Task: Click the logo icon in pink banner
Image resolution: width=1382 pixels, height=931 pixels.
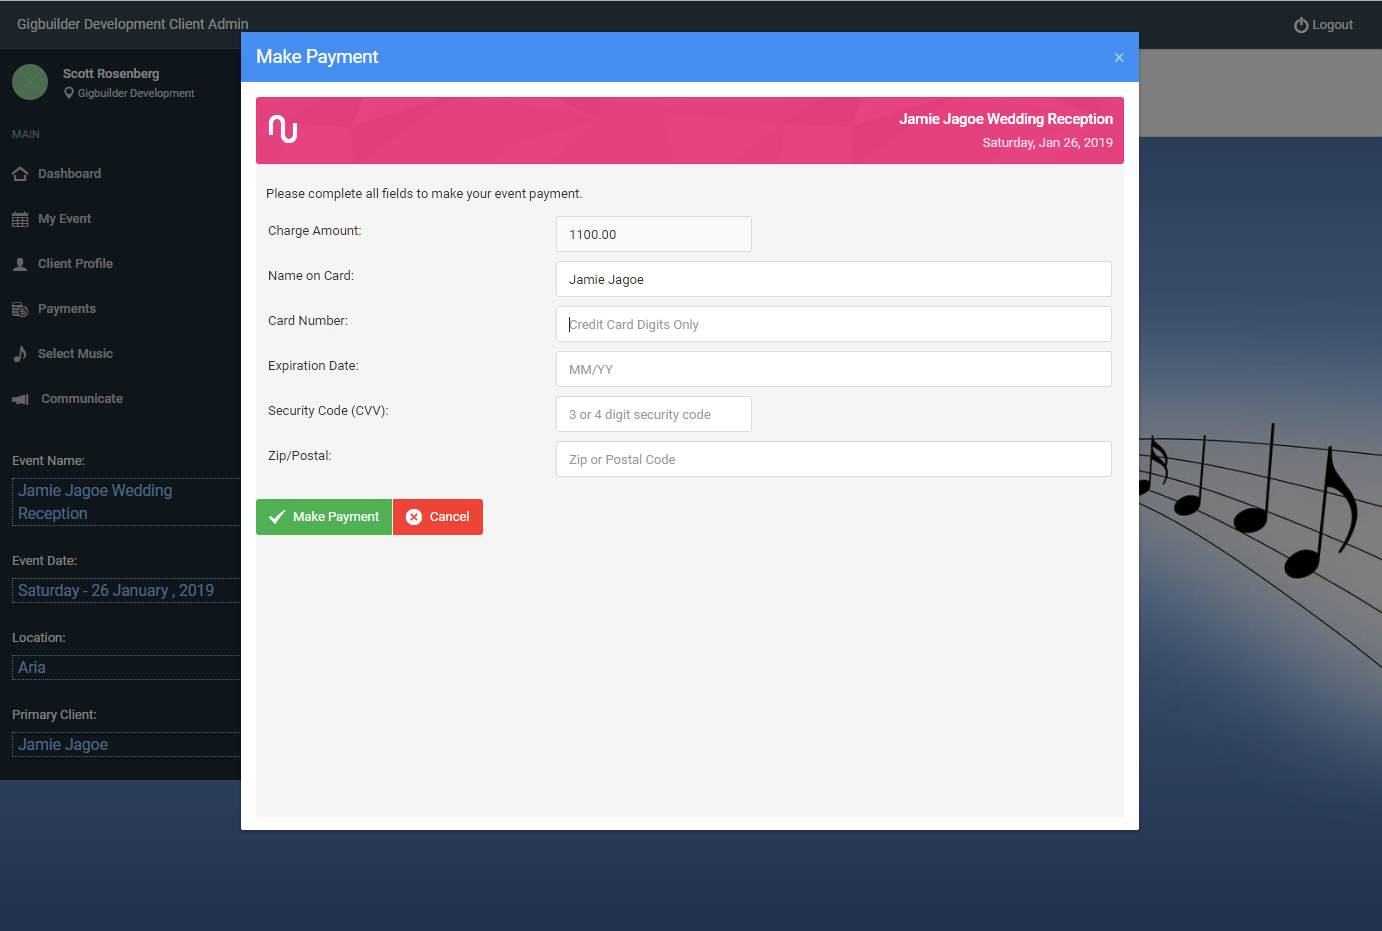Action: pos(283,129)
